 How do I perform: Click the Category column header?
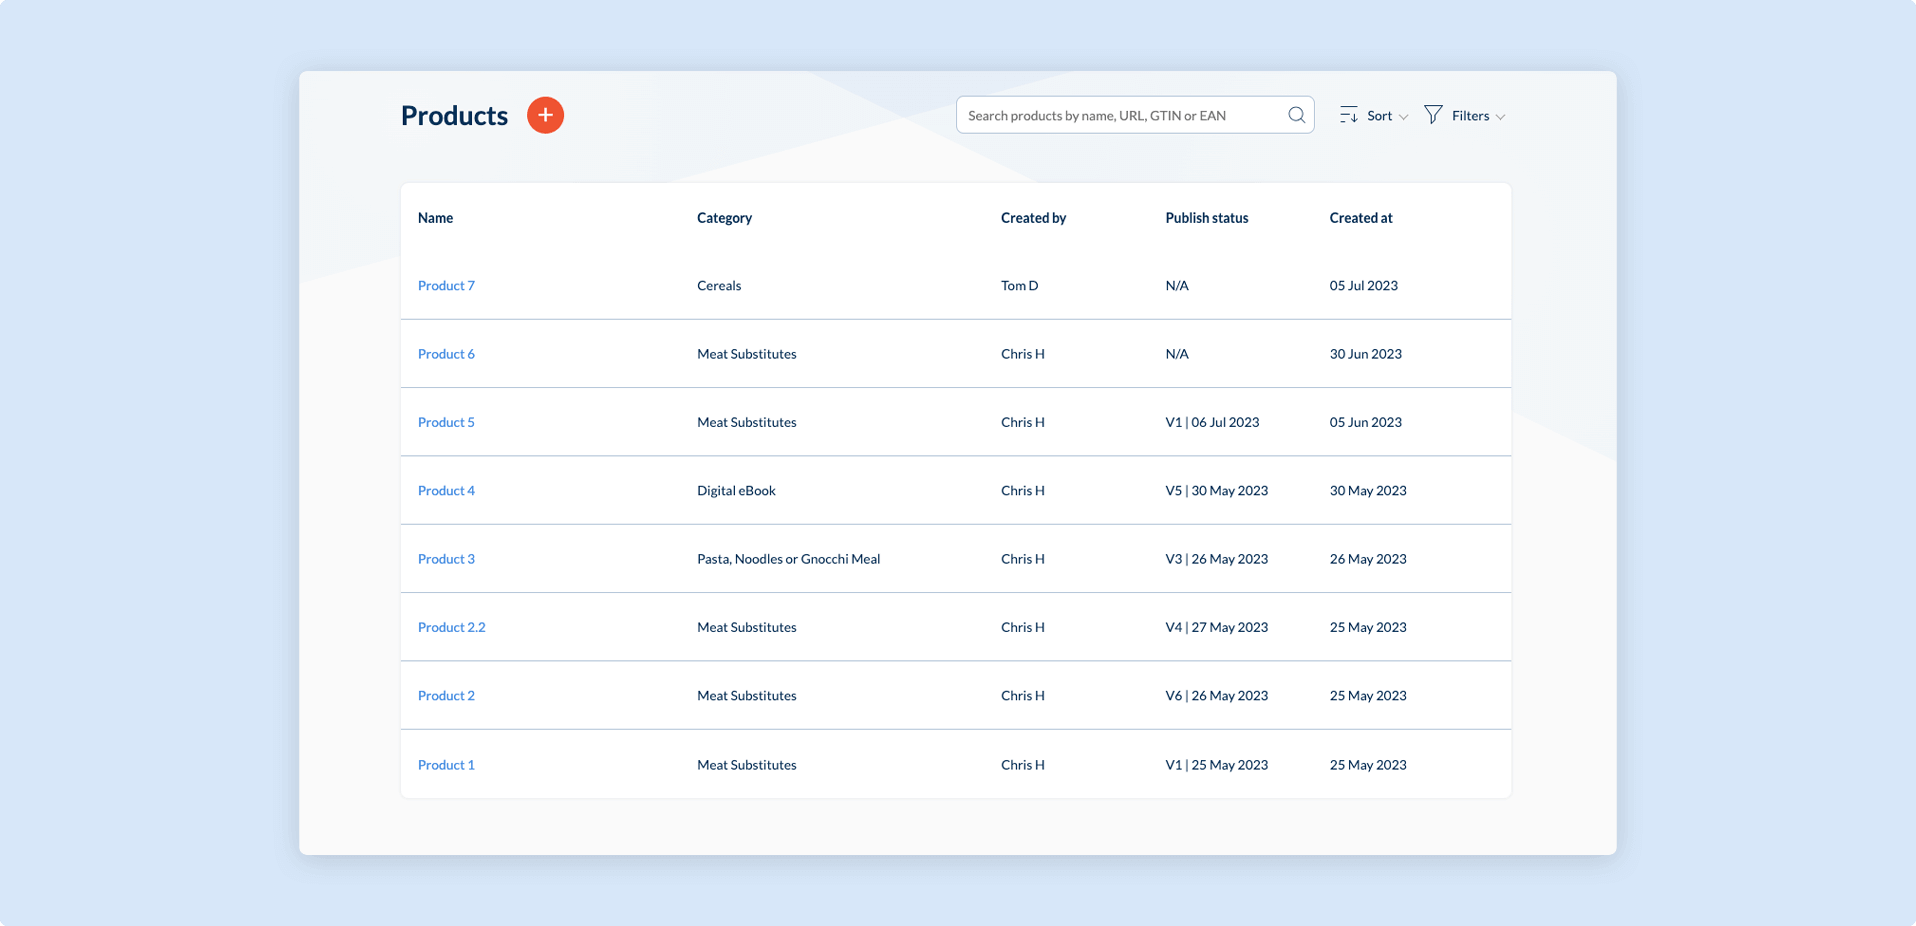[x=724, y=218]
